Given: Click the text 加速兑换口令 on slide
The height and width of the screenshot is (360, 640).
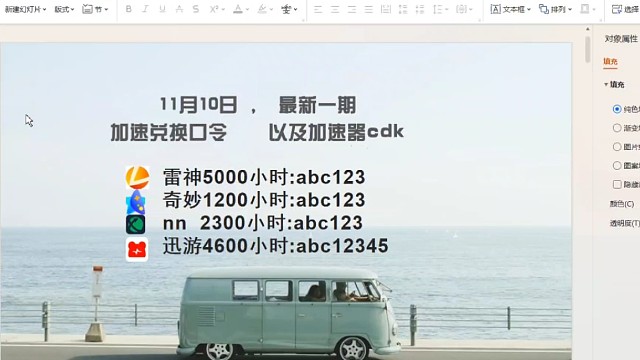Looking at the screenshot, I should pos(169,133).
